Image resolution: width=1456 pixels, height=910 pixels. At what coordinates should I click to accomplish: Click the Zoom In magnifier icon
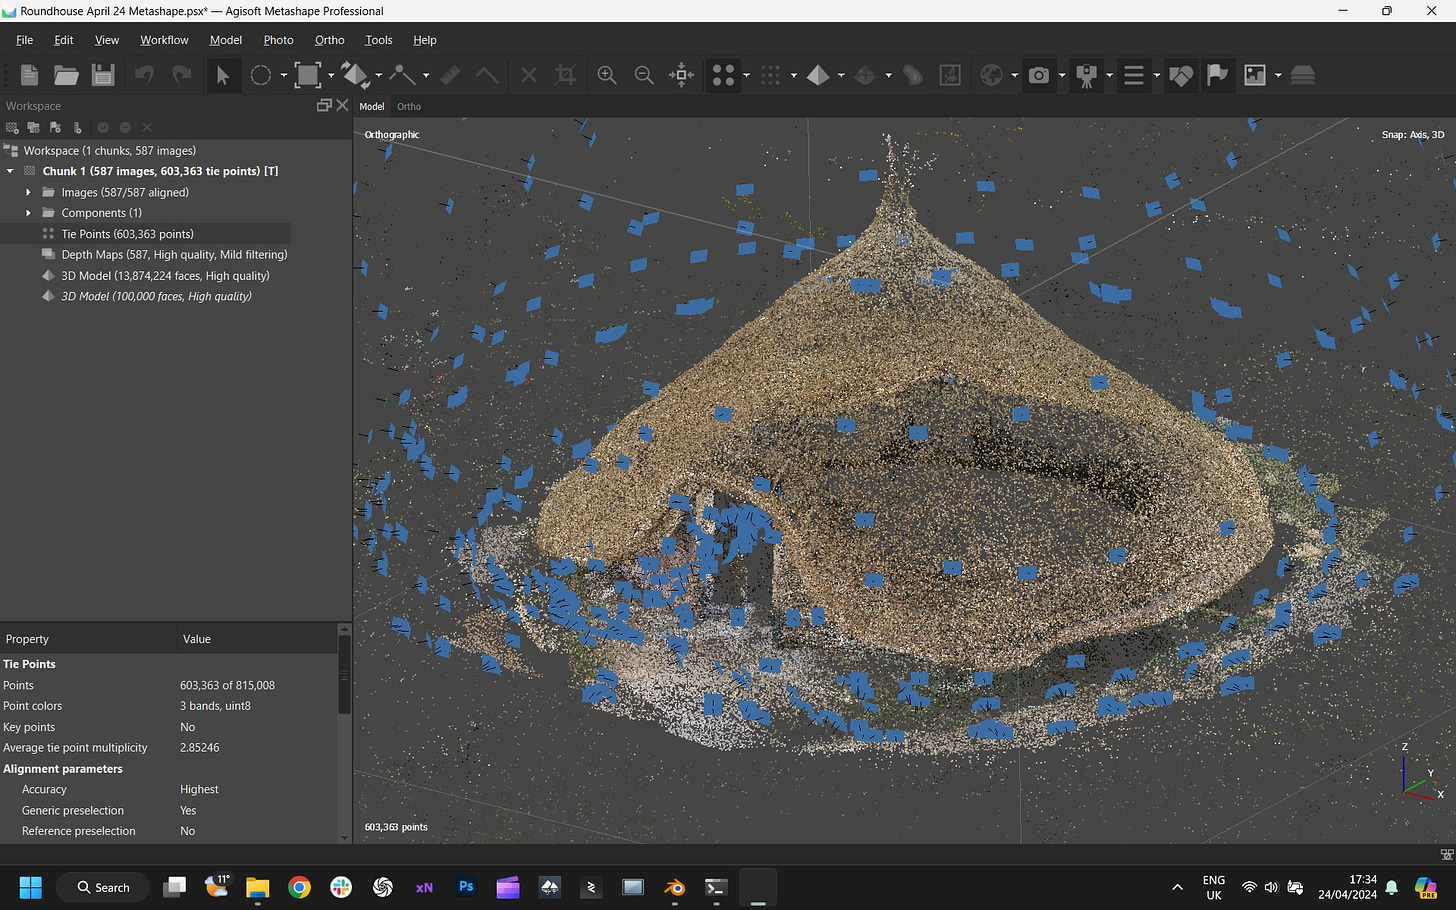607,75
